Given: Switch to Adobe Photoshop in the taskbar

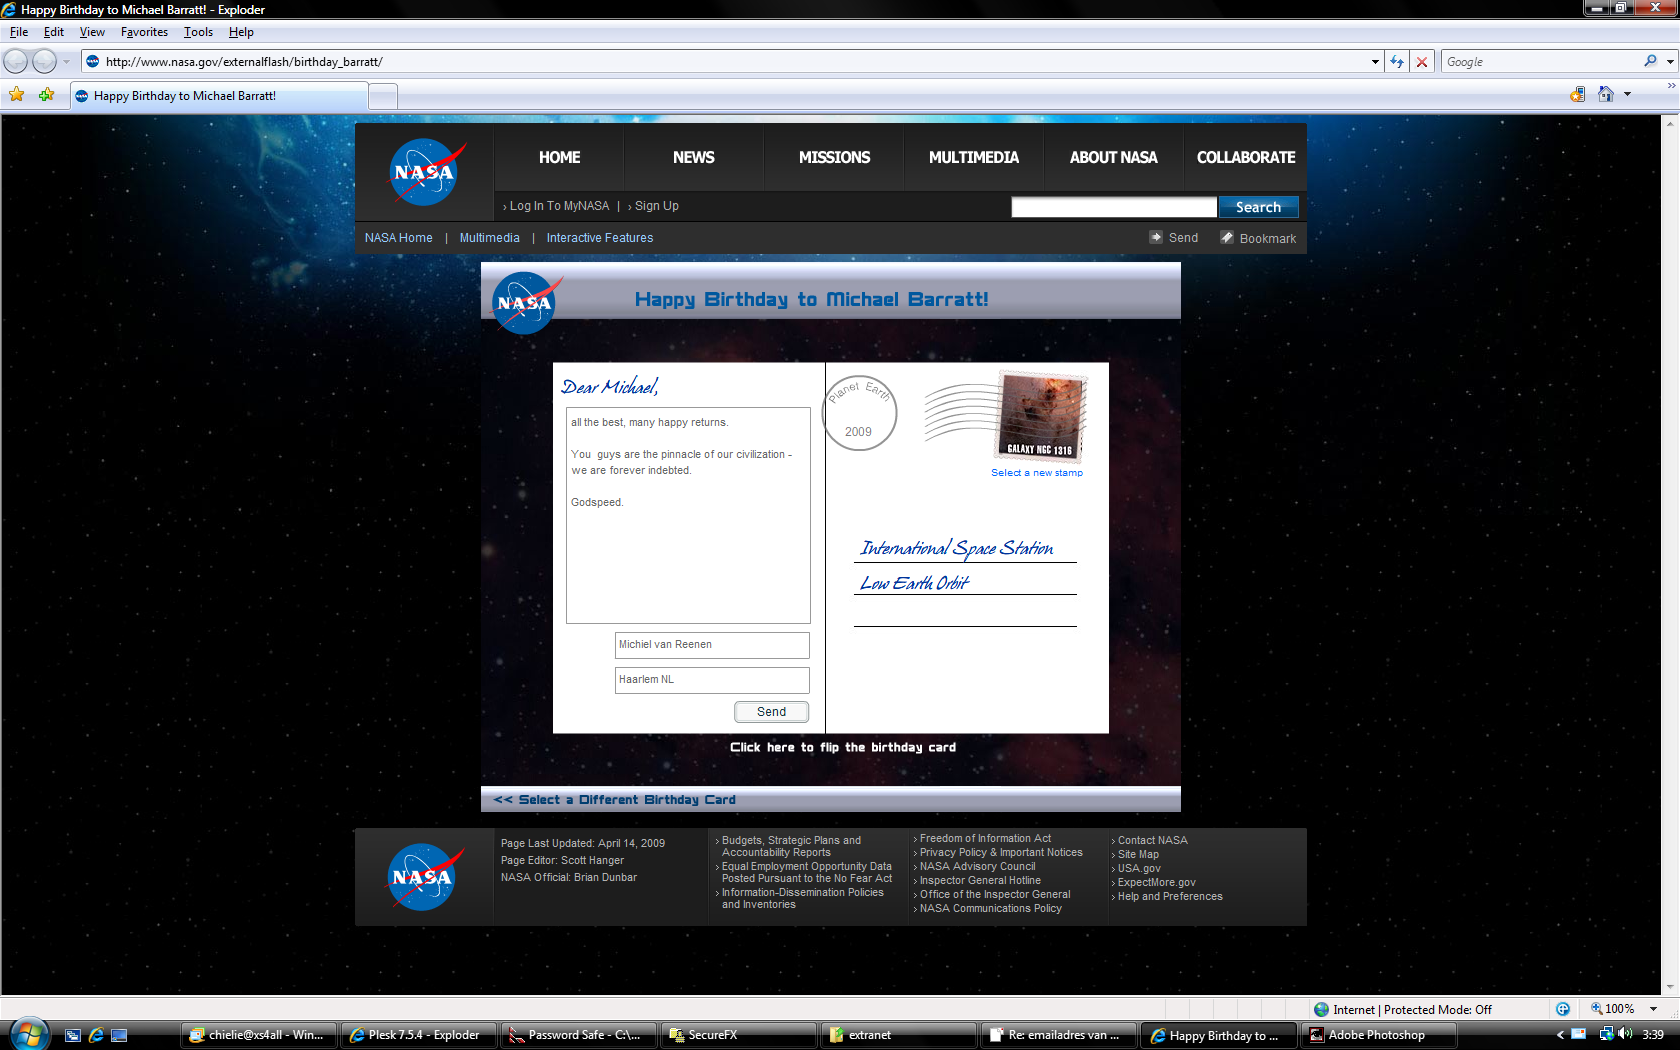Looking at the screenshot, I should click(x=1377, y=1035).
